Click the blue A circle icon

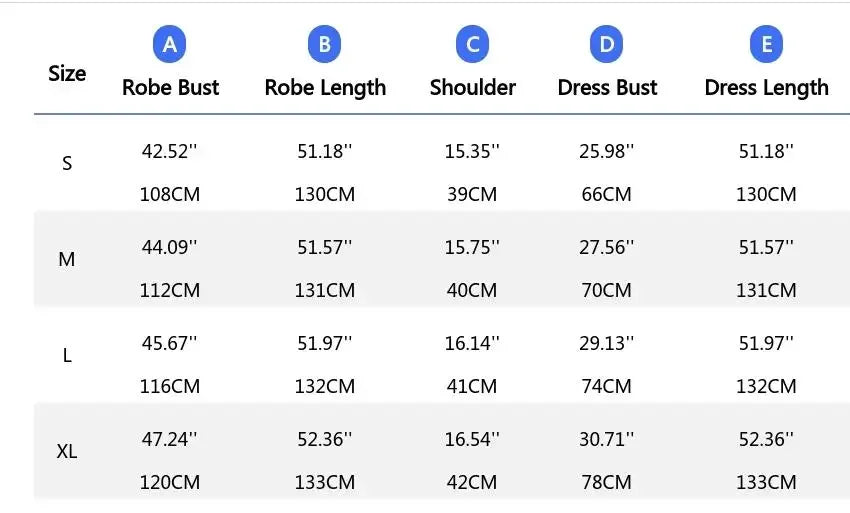coord(170,45)
